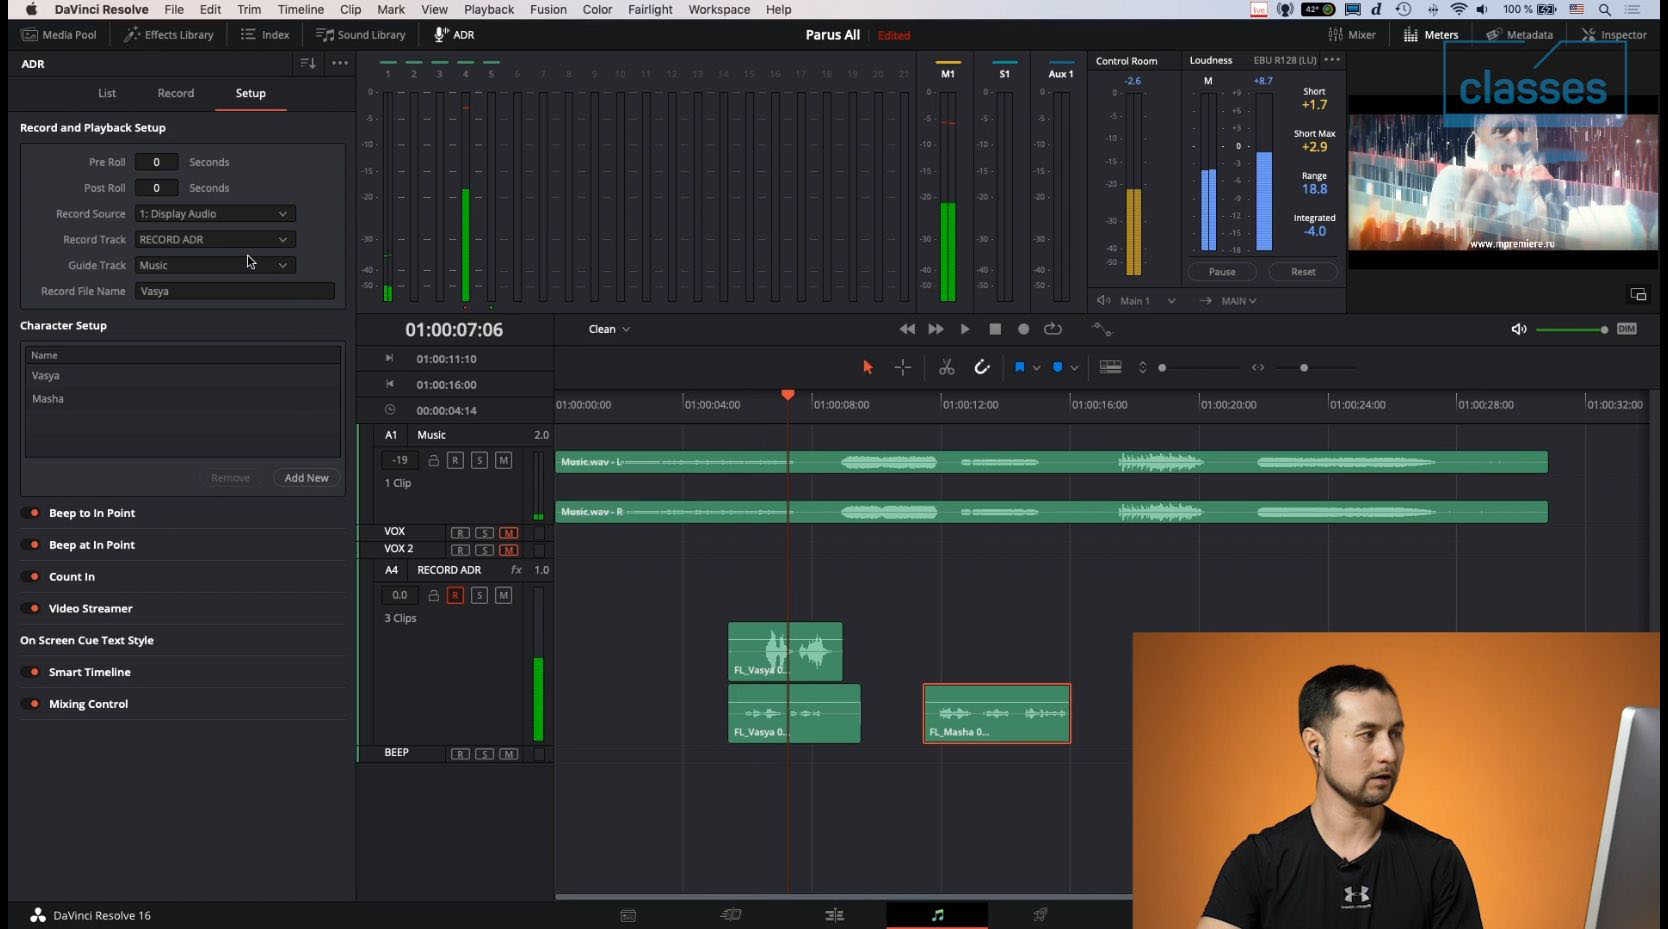Open the ADR panel three-dot menu

pos(340,63)
